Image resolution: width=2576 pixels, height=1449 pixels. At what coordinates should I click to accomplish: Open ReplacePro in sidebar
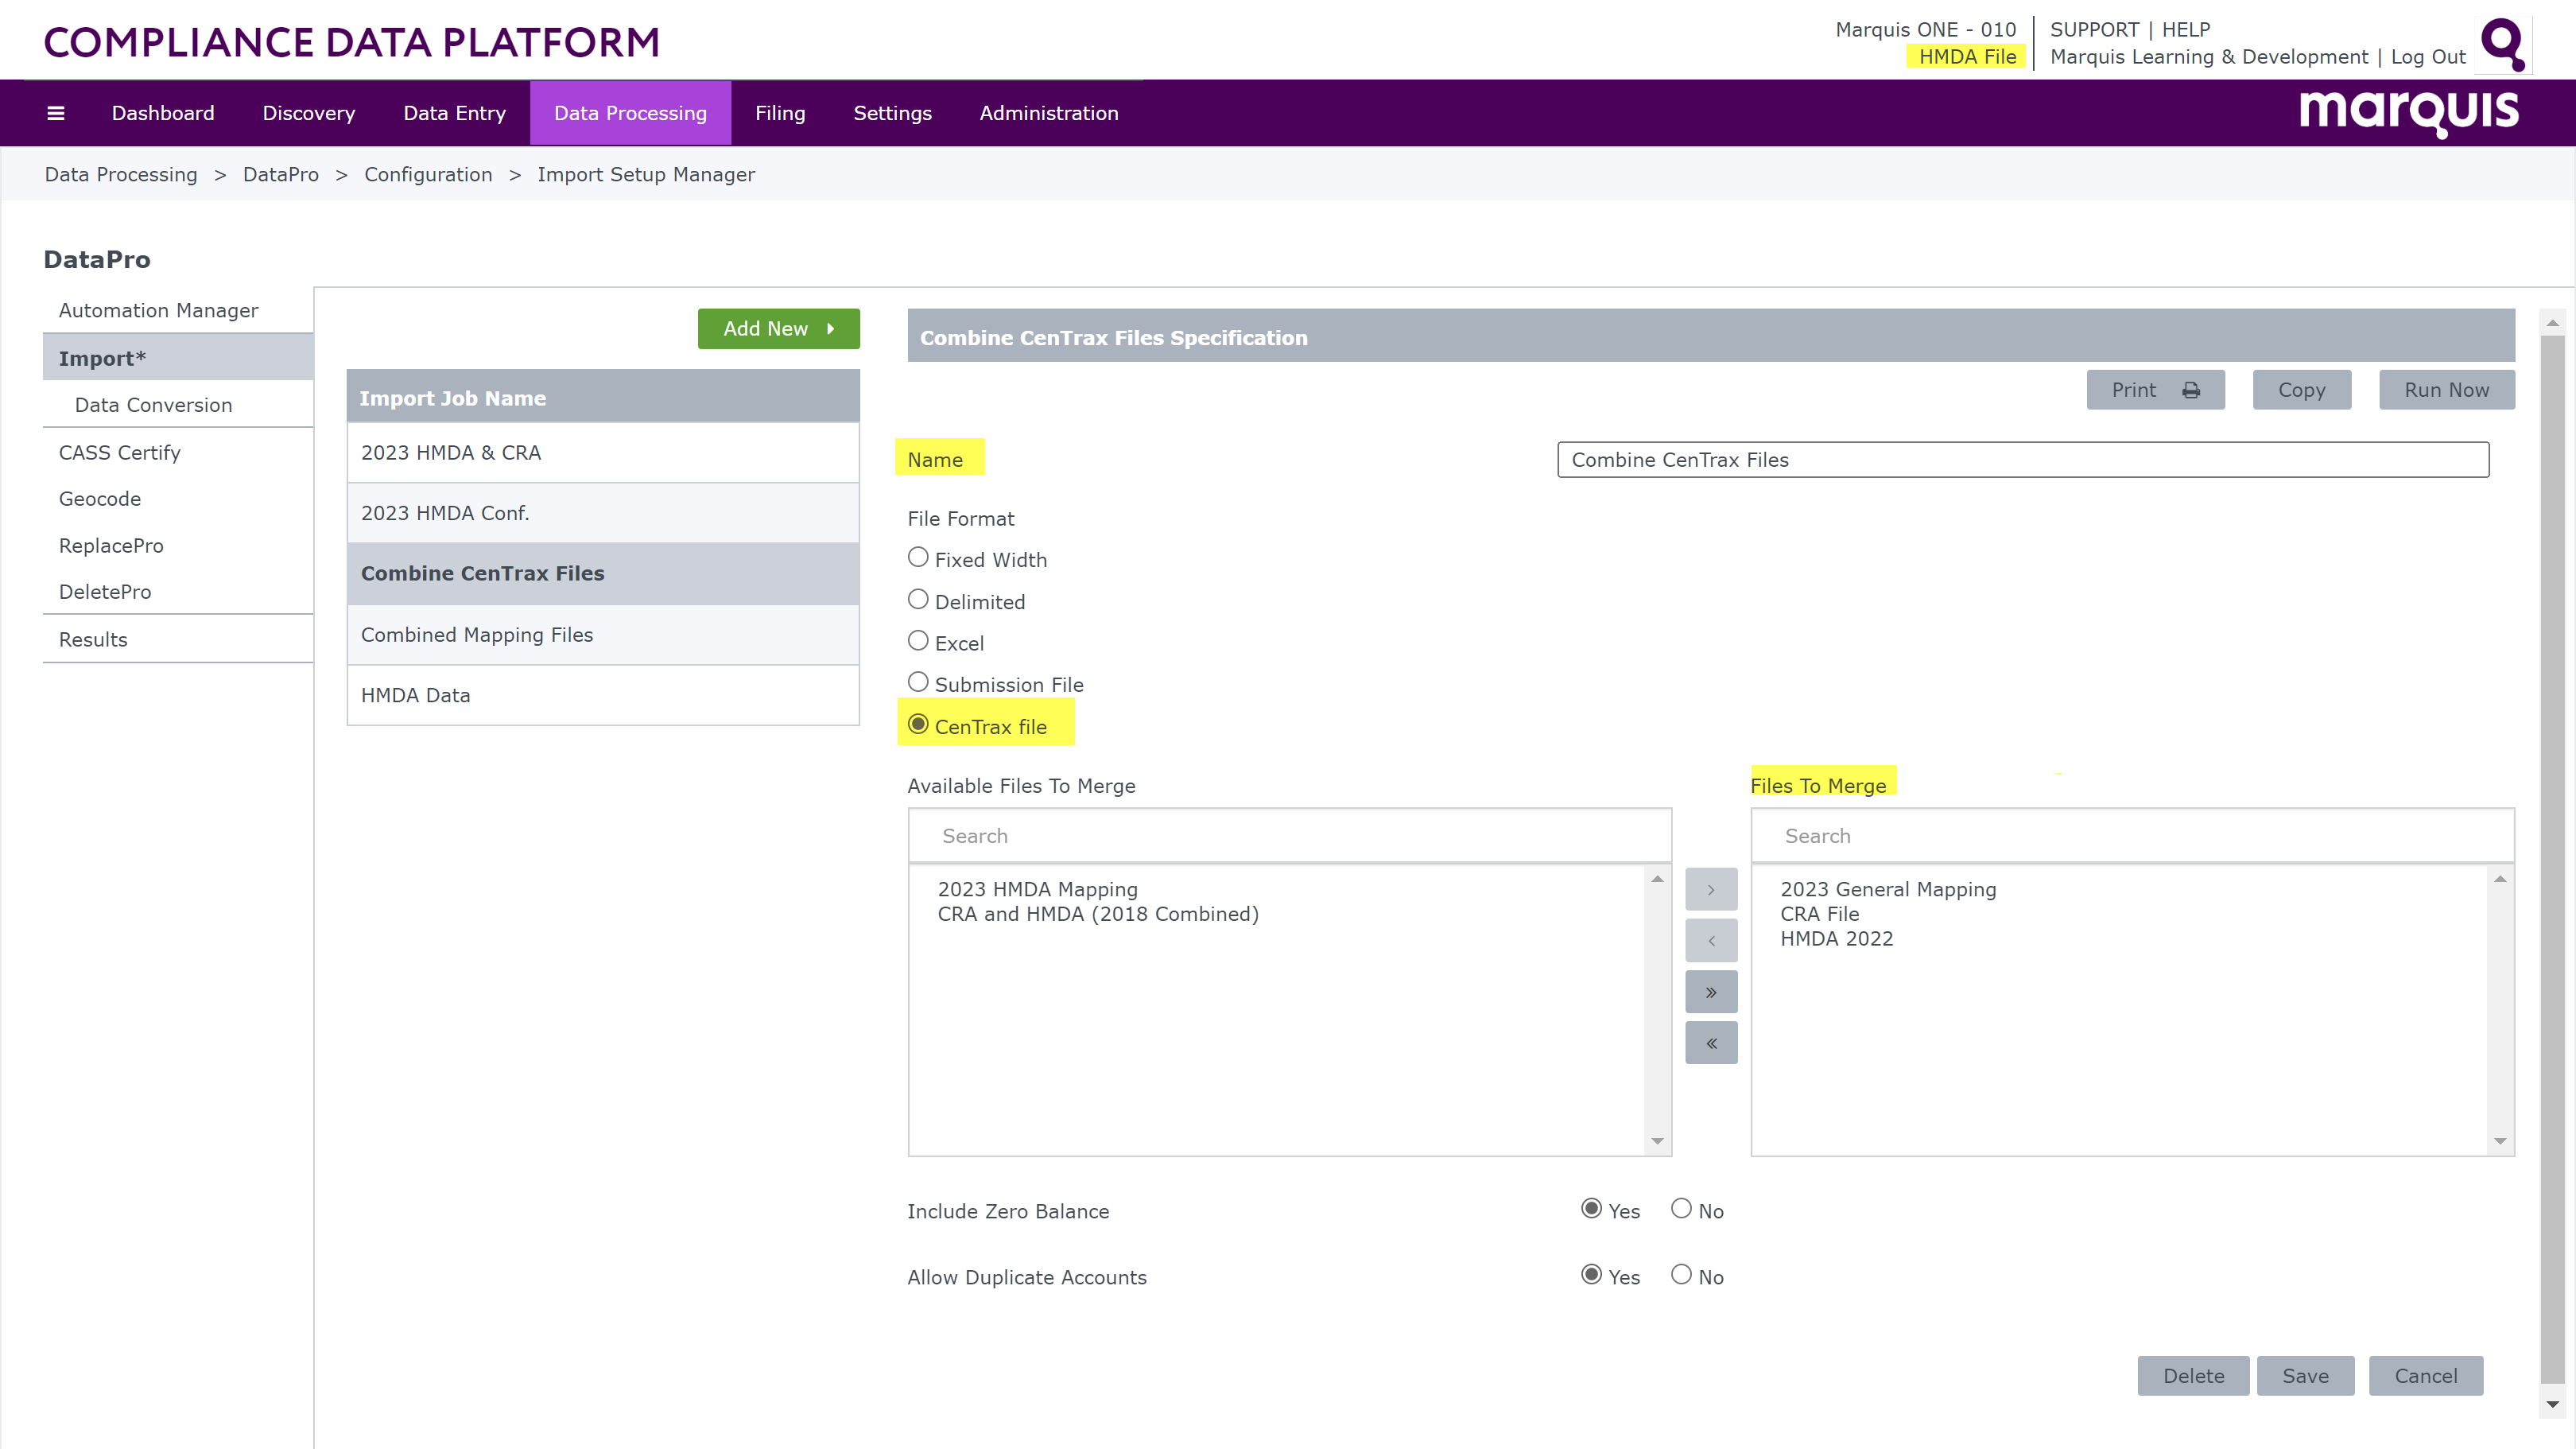pyautogui.click(x=178, y=546)
